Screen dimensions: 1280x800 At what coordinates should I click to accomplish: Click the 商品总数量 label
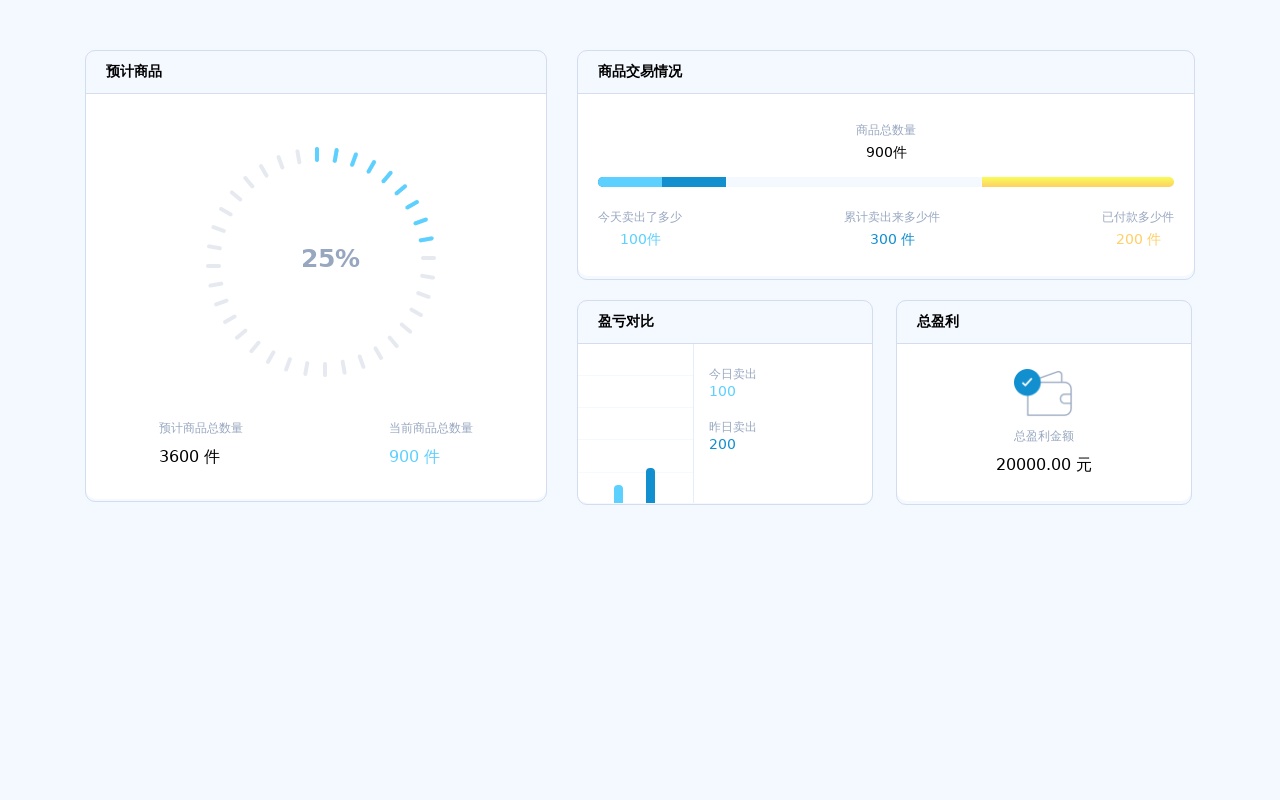coord(886,130)
